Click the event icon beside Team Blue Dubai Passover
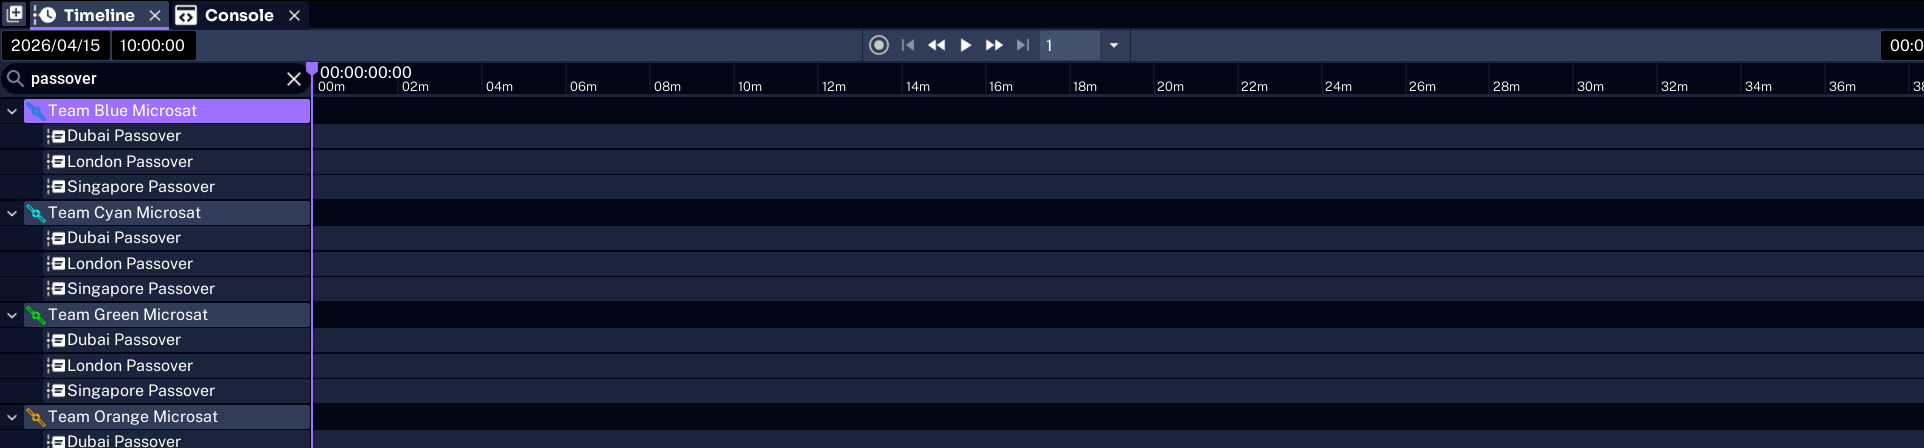This screenshot has height=448, width=1924. point(57,137)
